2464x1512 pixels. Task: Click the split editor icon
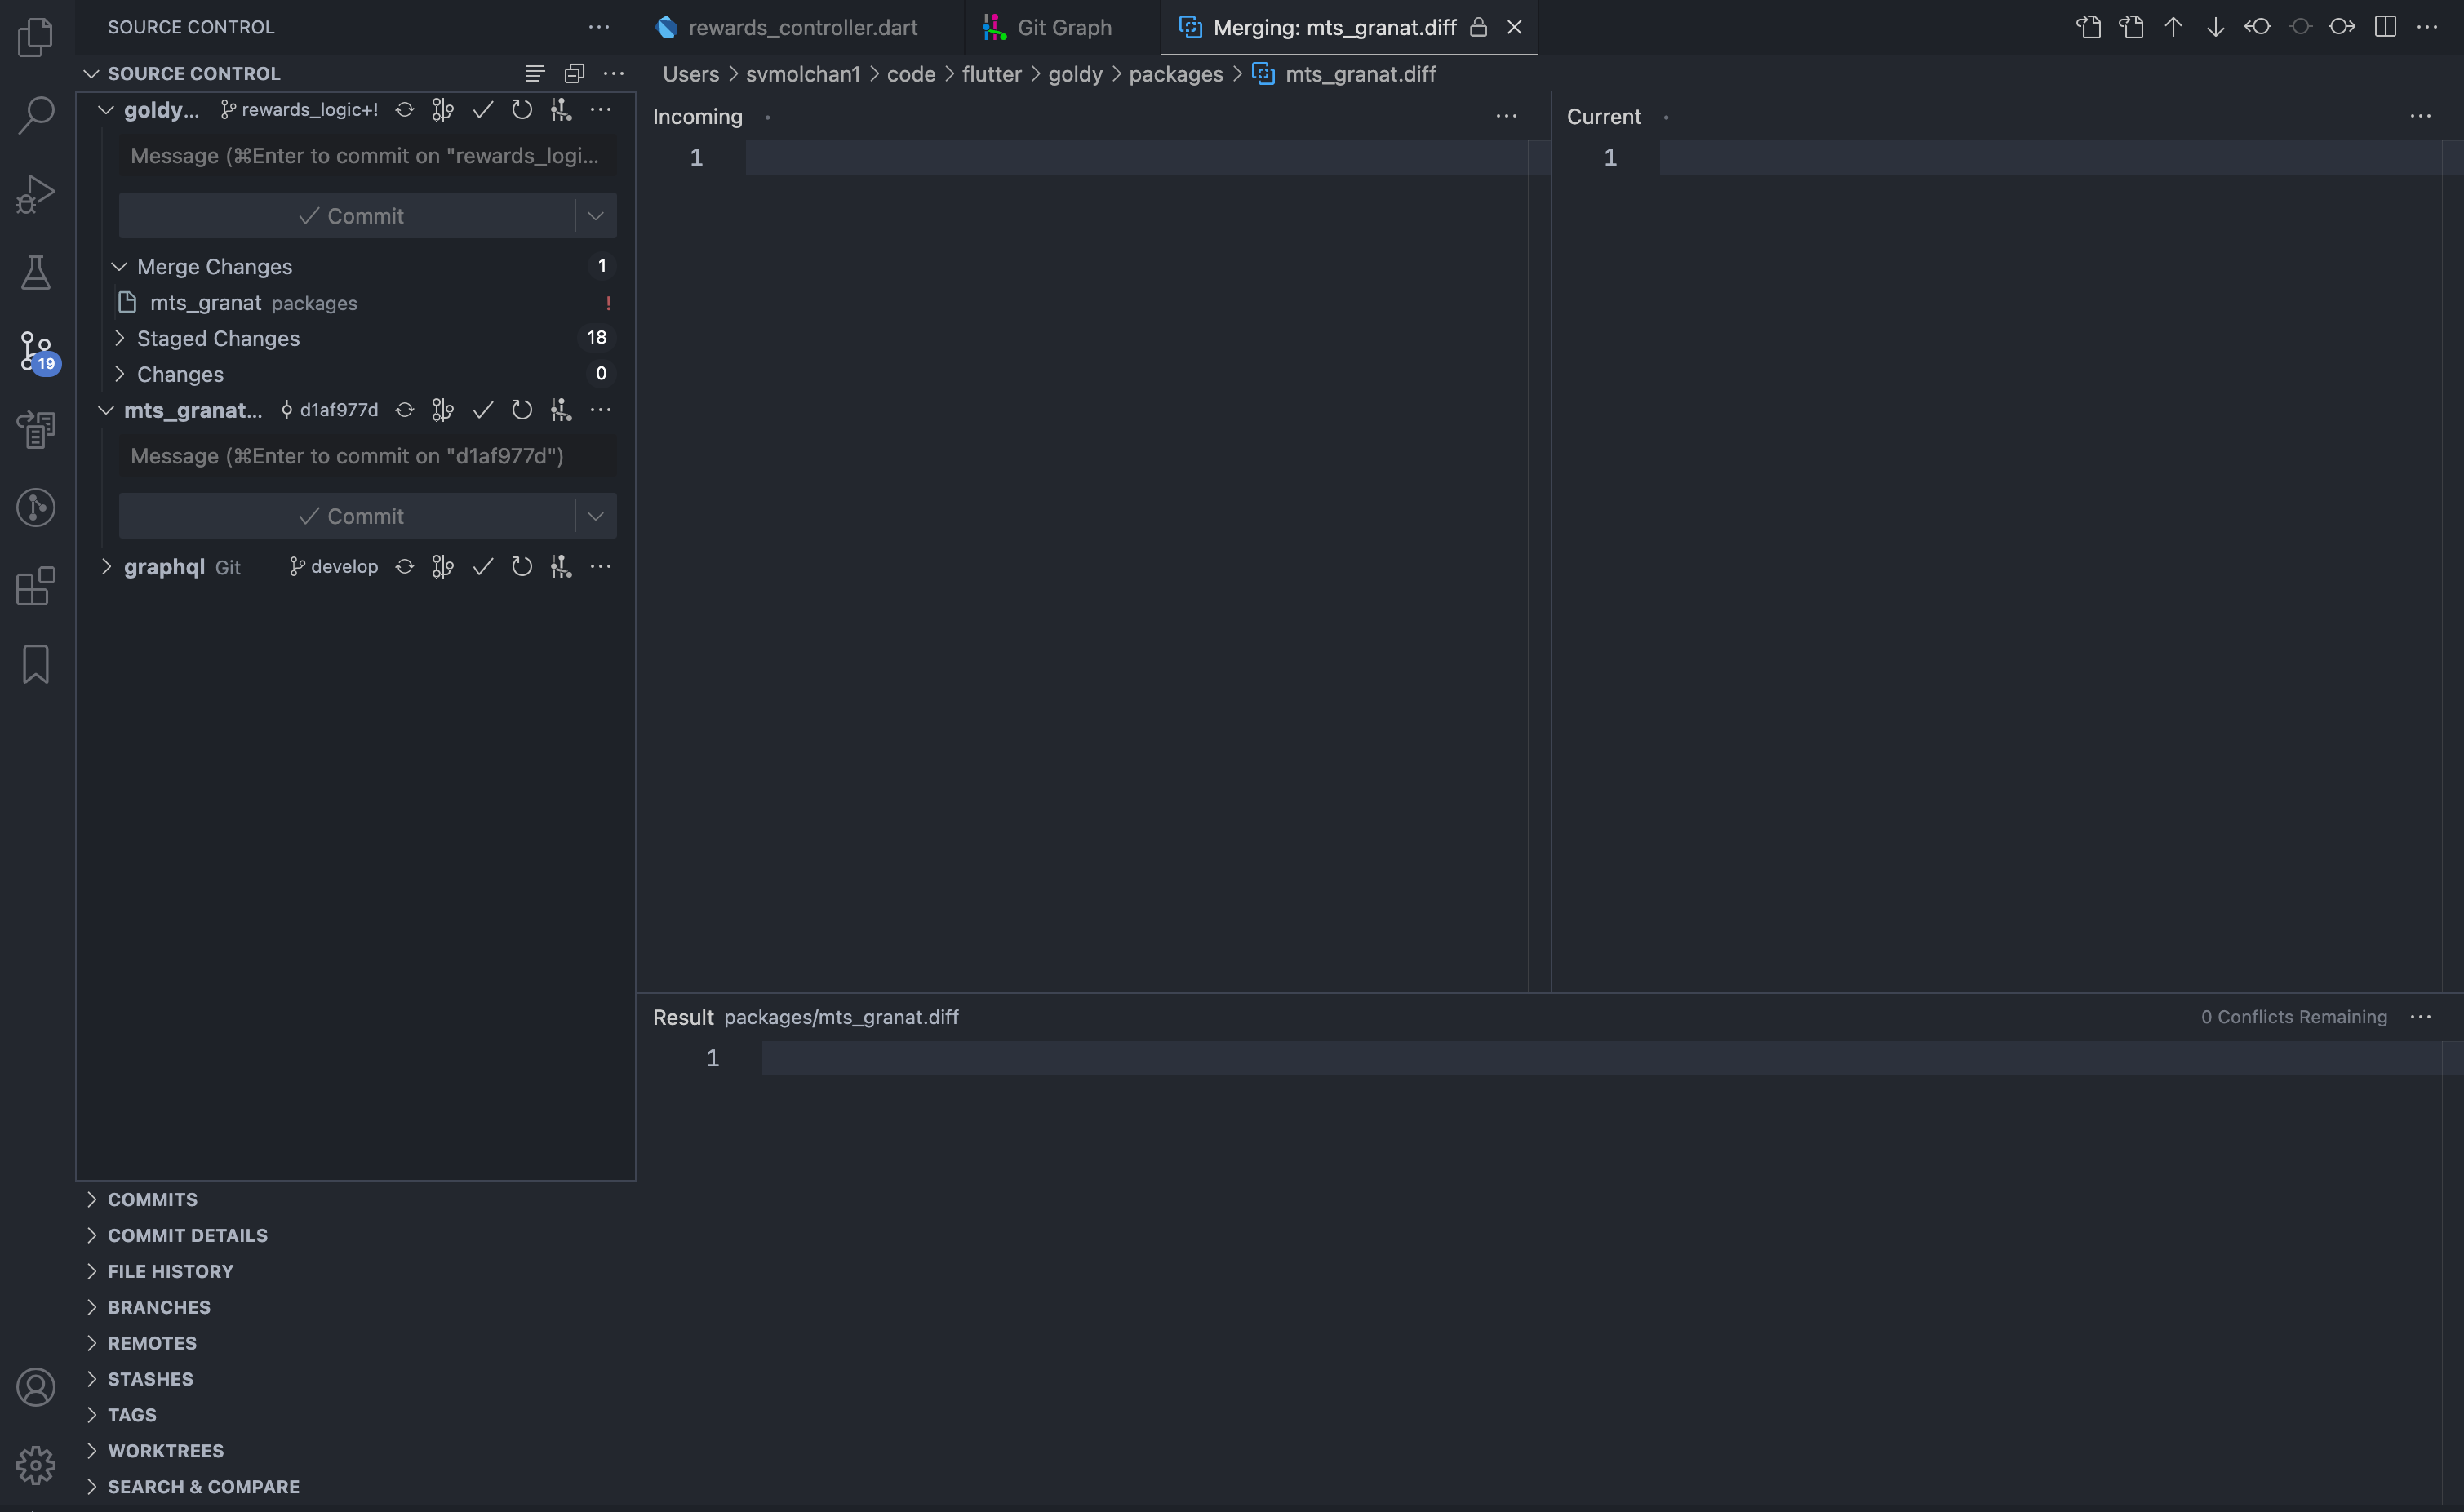(2385, 27)
